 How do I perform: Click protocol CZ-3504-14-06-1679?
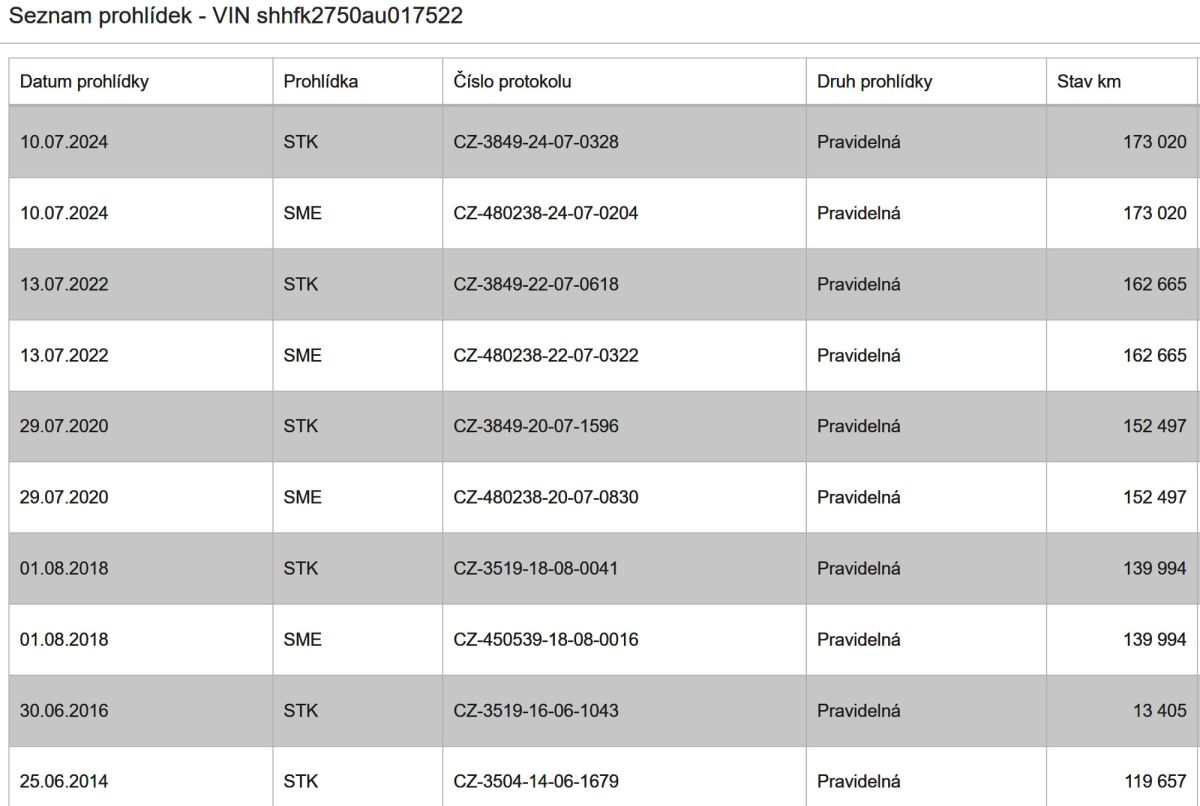[536, 781]
